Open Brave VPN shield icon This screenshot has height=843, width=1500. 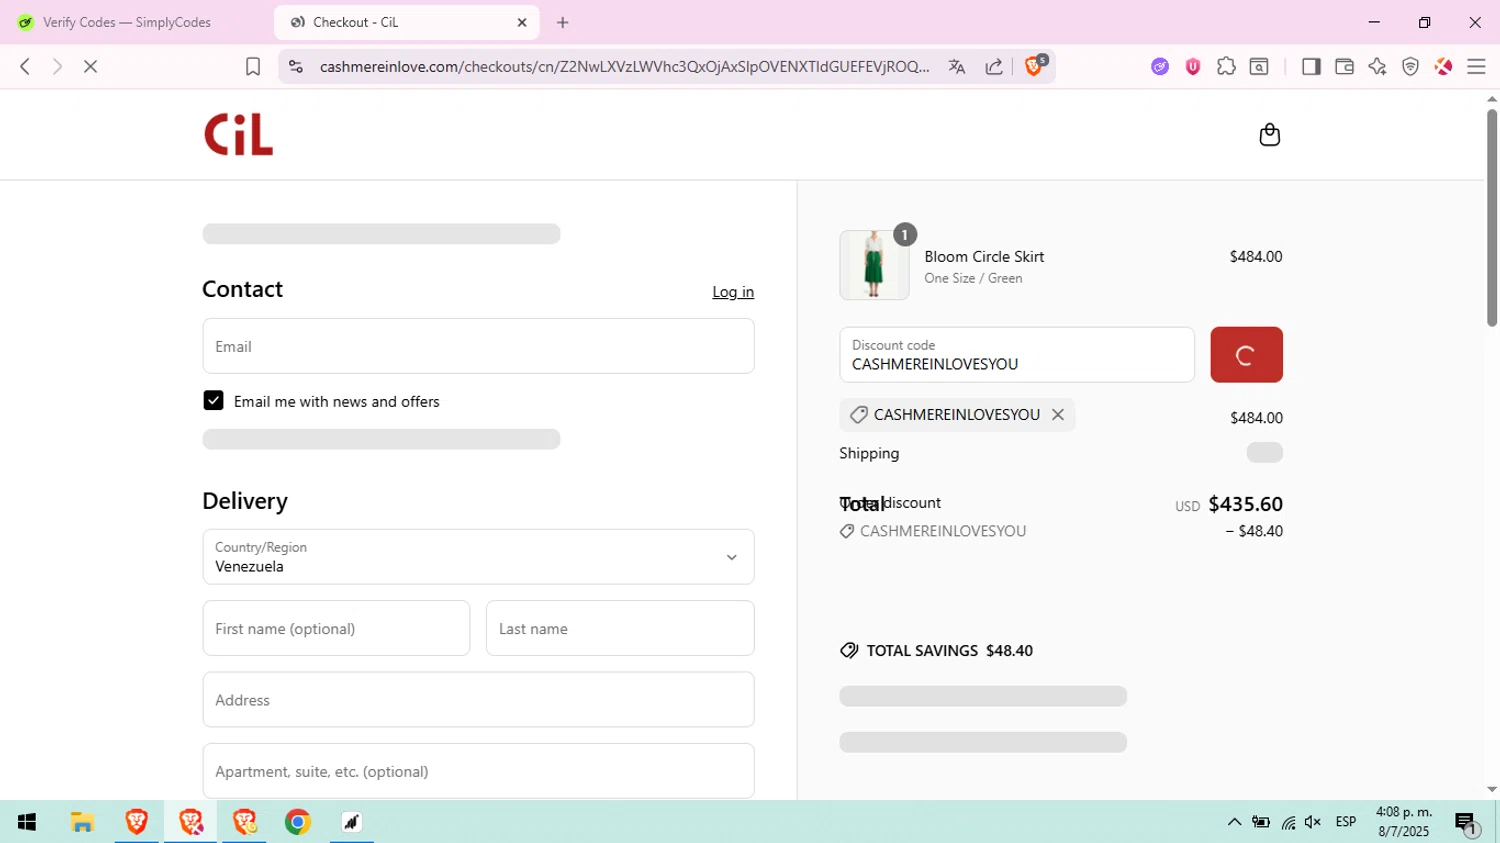(x=1410, y=66)
